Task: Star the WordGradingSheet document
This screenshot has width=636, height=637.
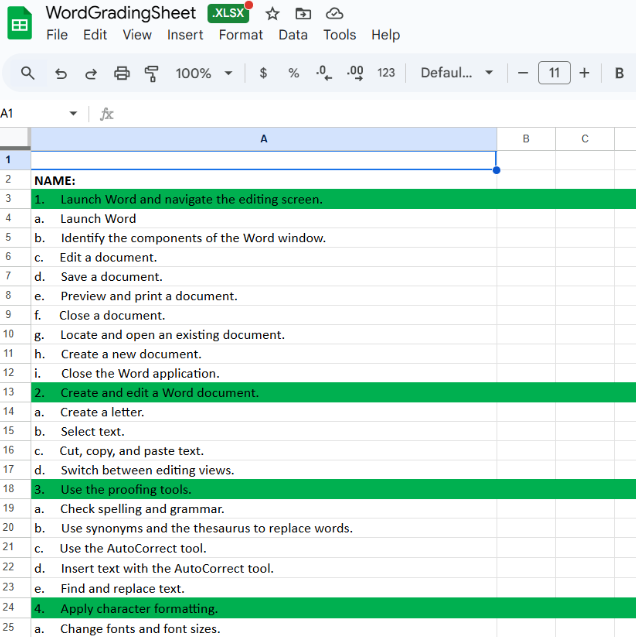Action: click(x=272, y=14)
